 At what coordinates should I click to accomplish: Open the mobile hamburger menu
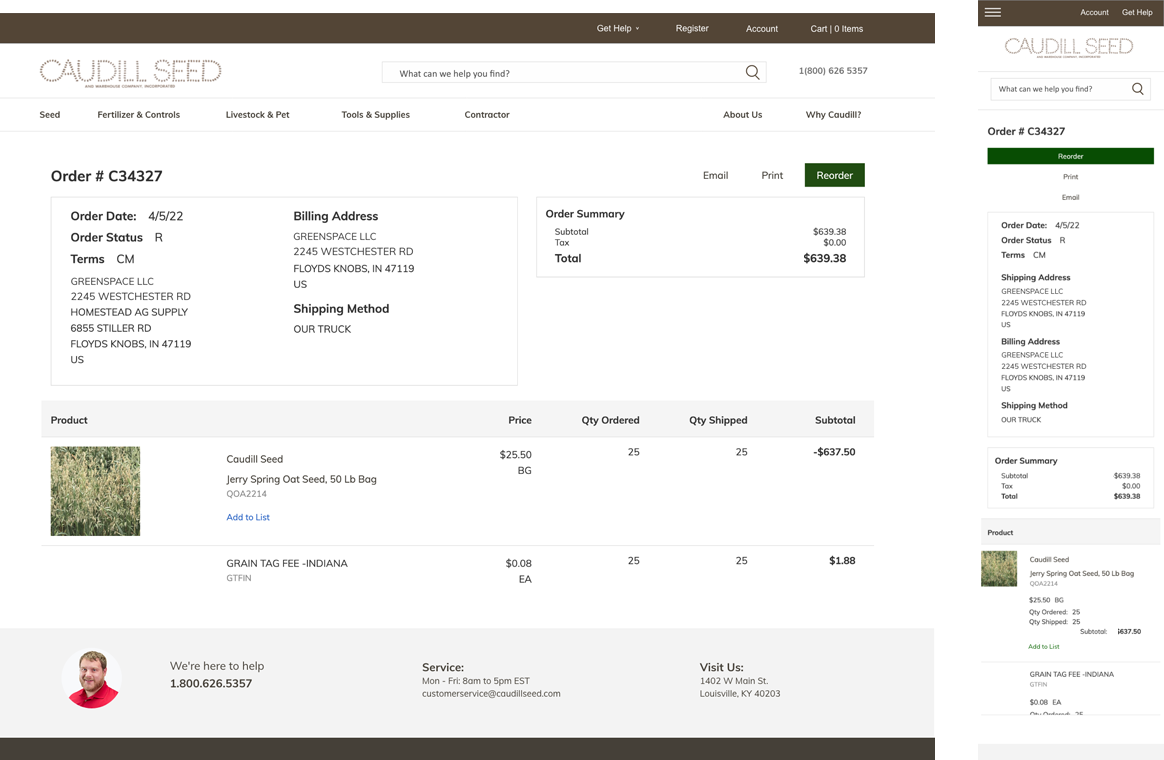point(993,12)
